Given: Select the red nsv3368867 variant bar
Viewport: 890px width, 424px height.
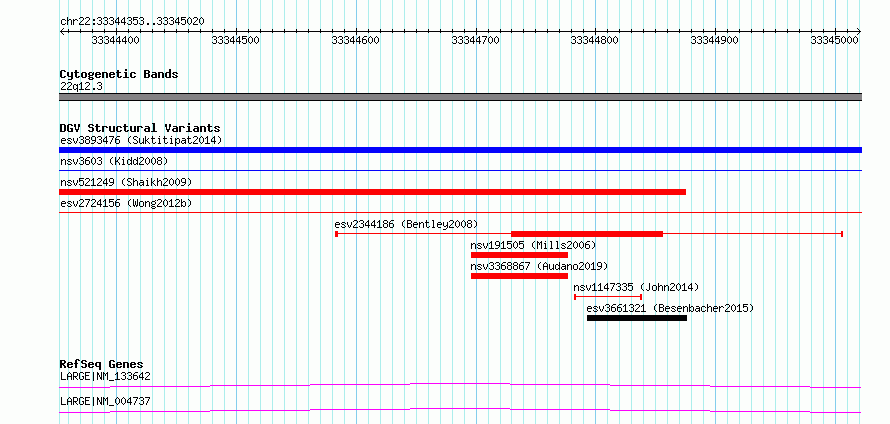Looking at the screenshot, I should [519, 276].
